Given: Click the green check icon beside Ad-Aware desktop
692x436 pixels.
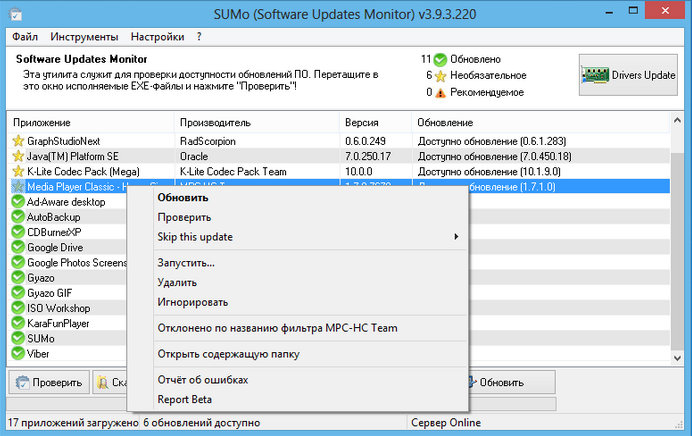Looking at the screenshot, I should point(18,202).
